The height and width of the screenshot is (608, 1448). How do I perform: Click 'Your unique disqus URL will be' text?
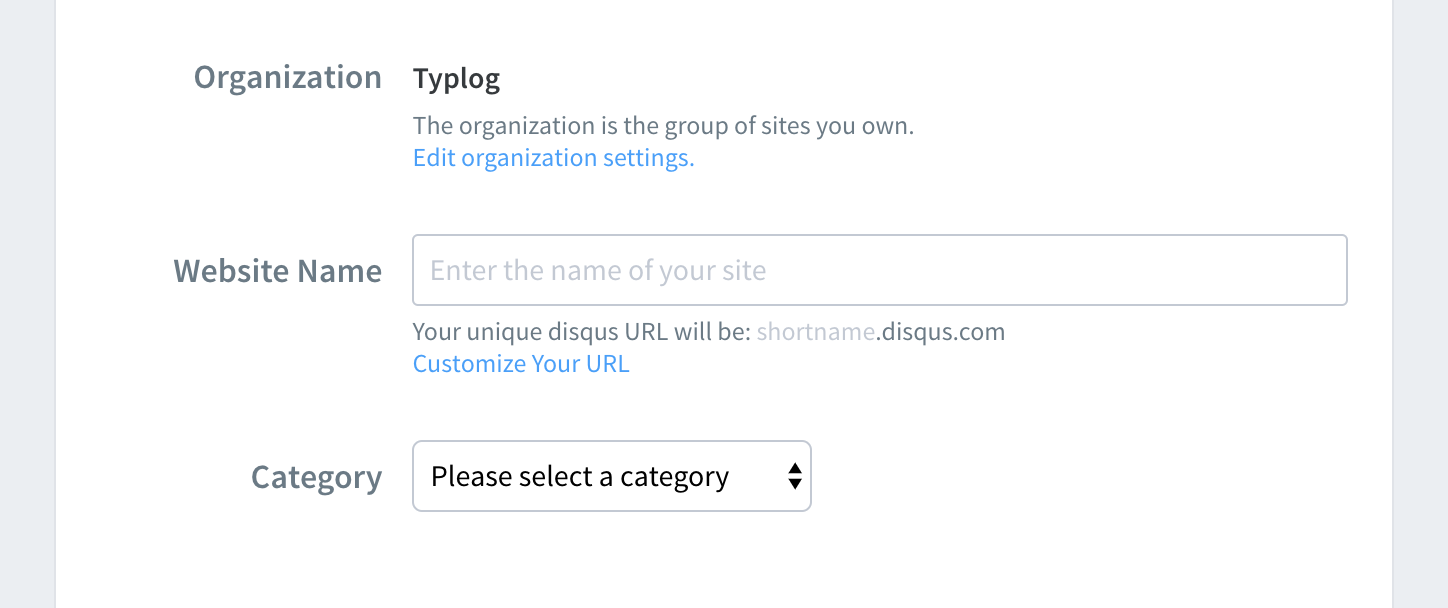coord(582,331)
